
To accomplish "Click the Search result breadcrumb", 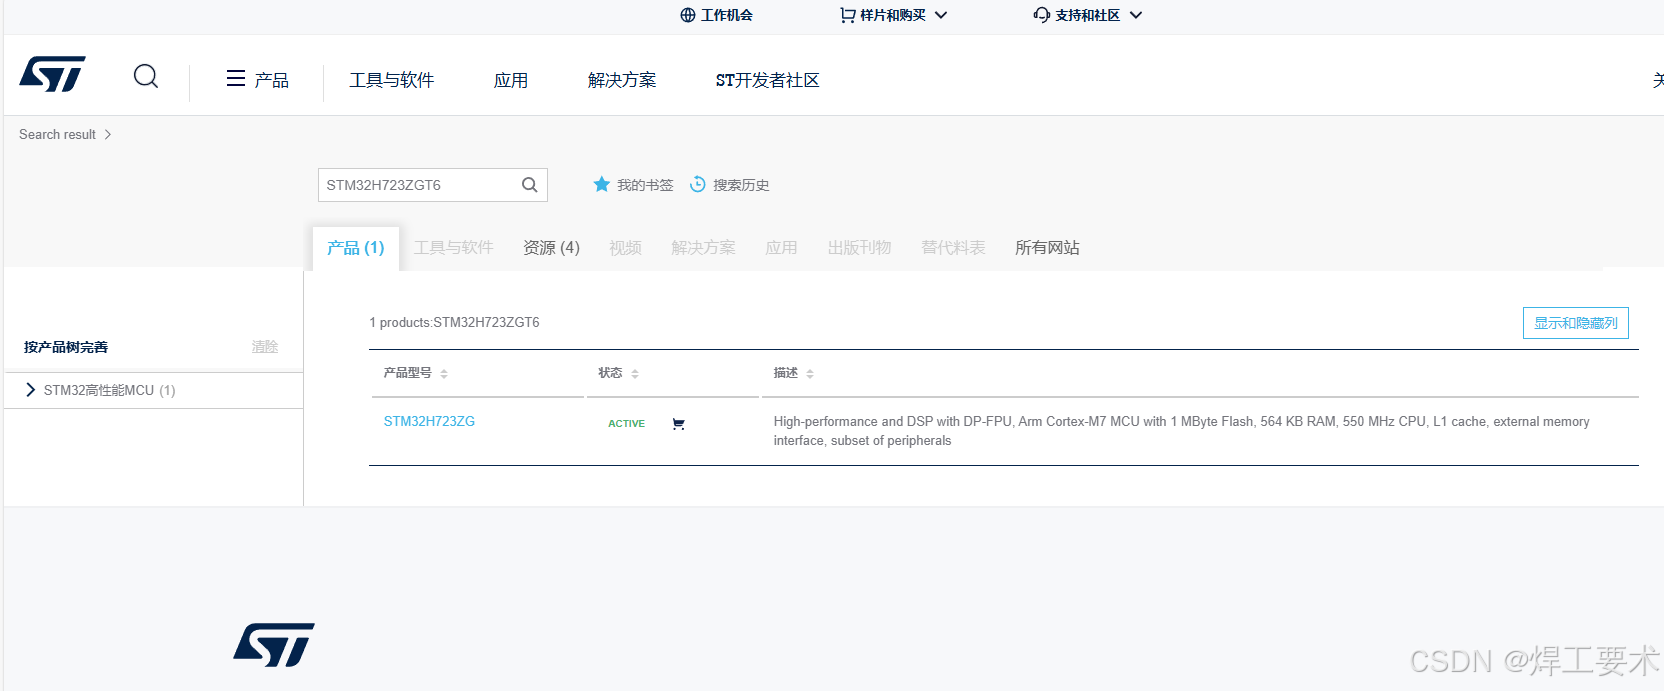I will (57, 134).
